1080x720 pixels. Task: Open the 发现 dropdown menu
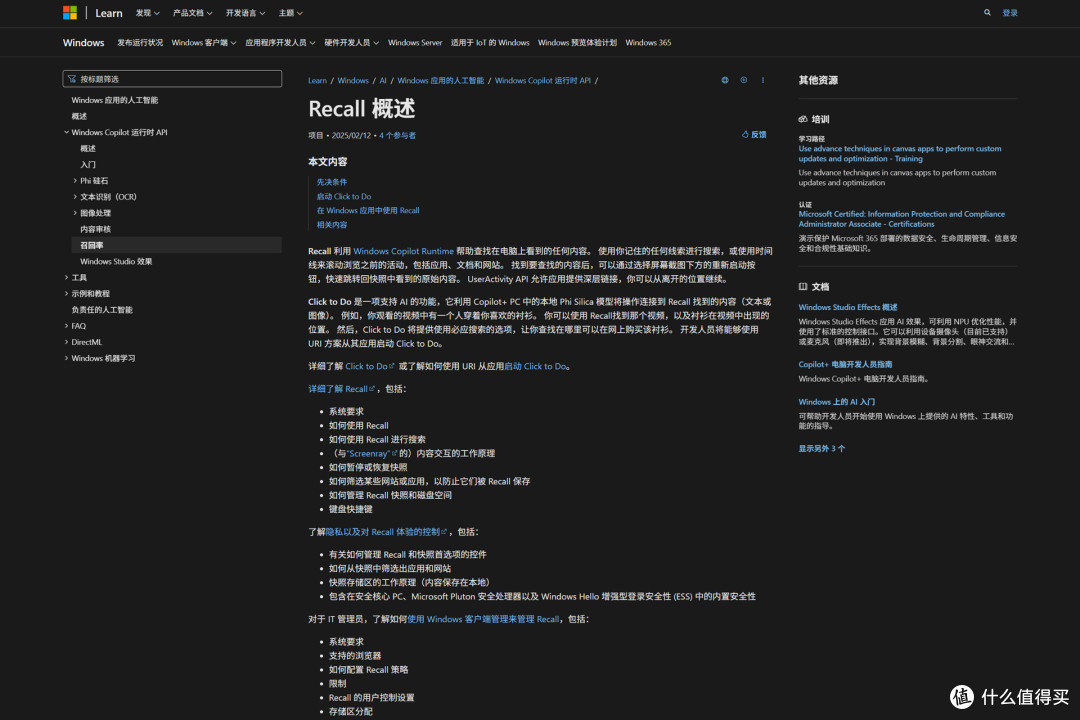(147, 13)
